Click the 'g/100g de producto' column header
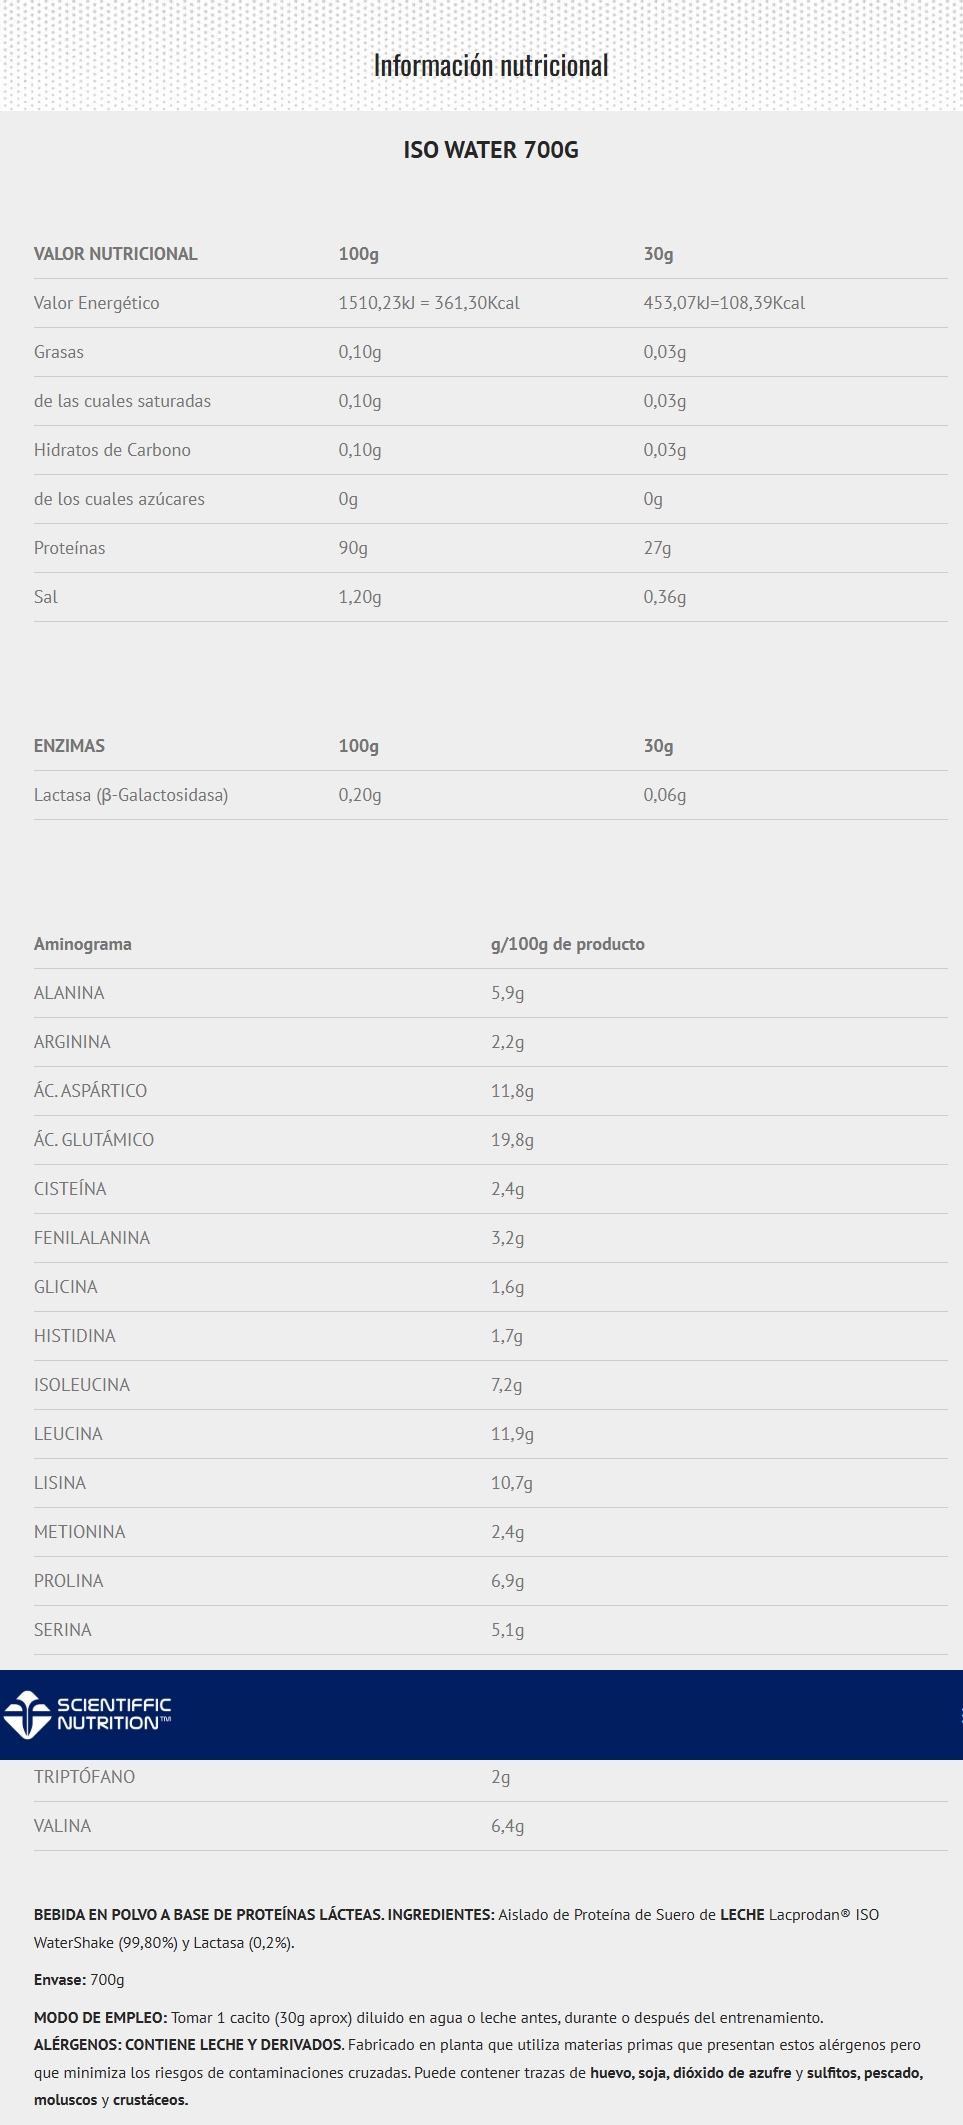 567,944
